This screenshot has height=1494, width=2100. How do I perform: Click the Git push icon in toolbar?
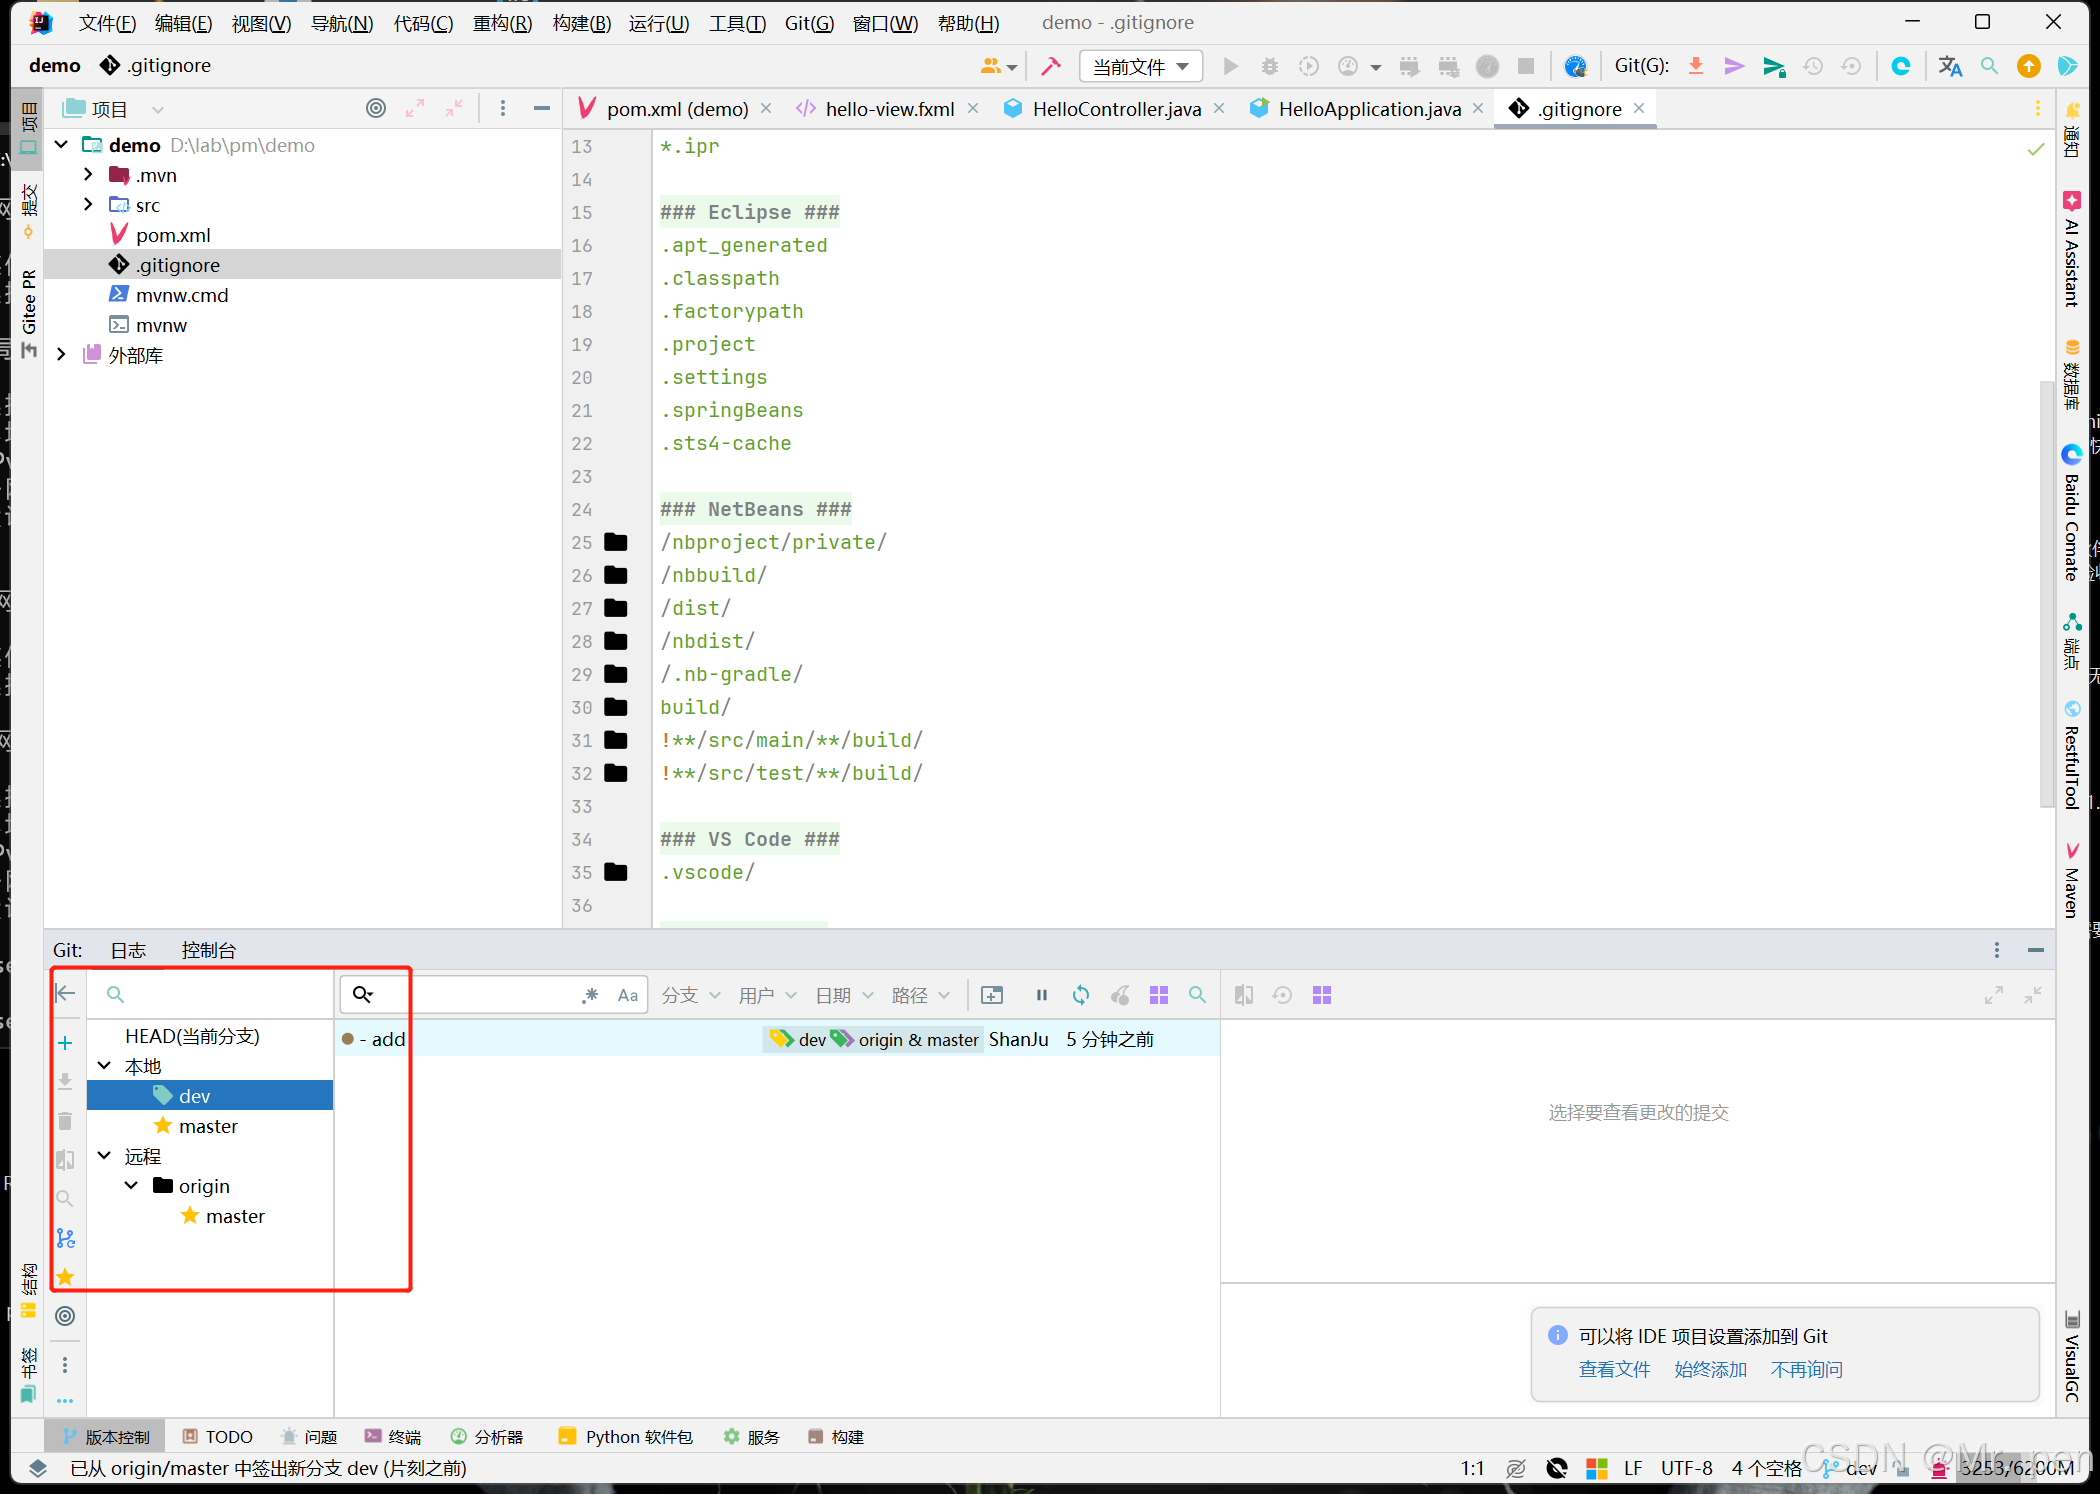[1774, 66]
